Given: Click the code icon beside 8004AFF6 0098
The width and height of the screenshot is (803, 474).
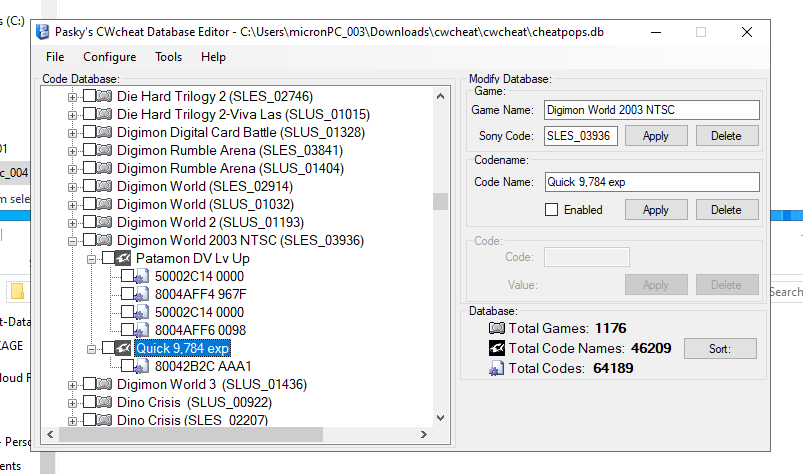Looking at the screenshot, I should pos(142,330).
